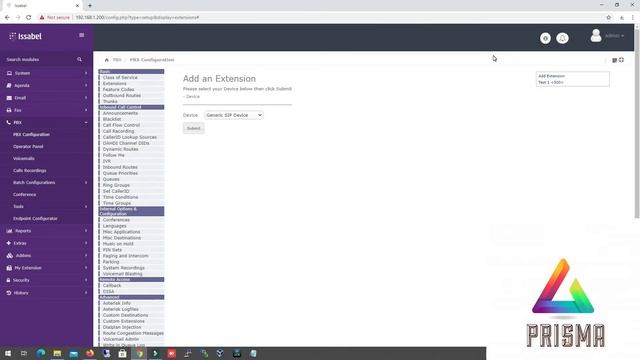Collapse the PBX sidebar menu
Screen dimensions: 640x360
pyautogui.click(x=47, y=122)
